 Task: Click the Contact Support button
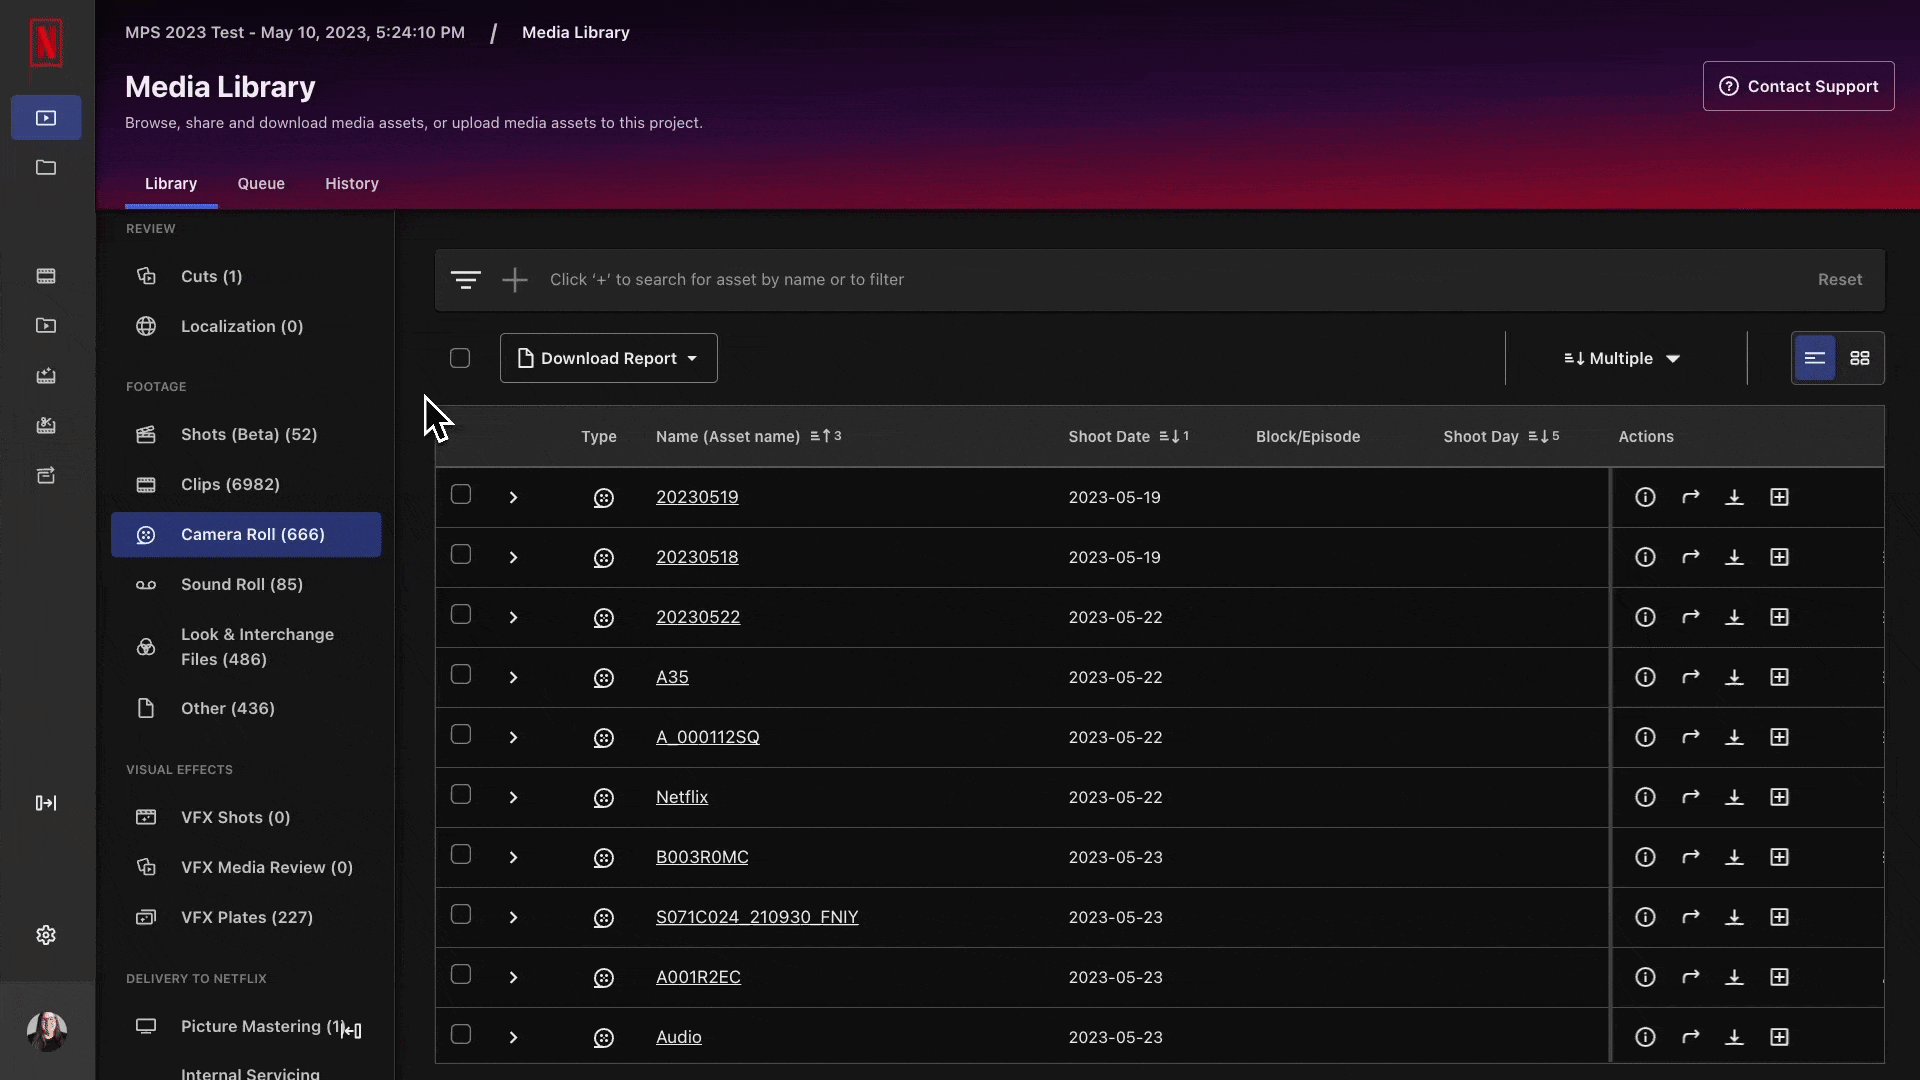tap(1798, 86)
